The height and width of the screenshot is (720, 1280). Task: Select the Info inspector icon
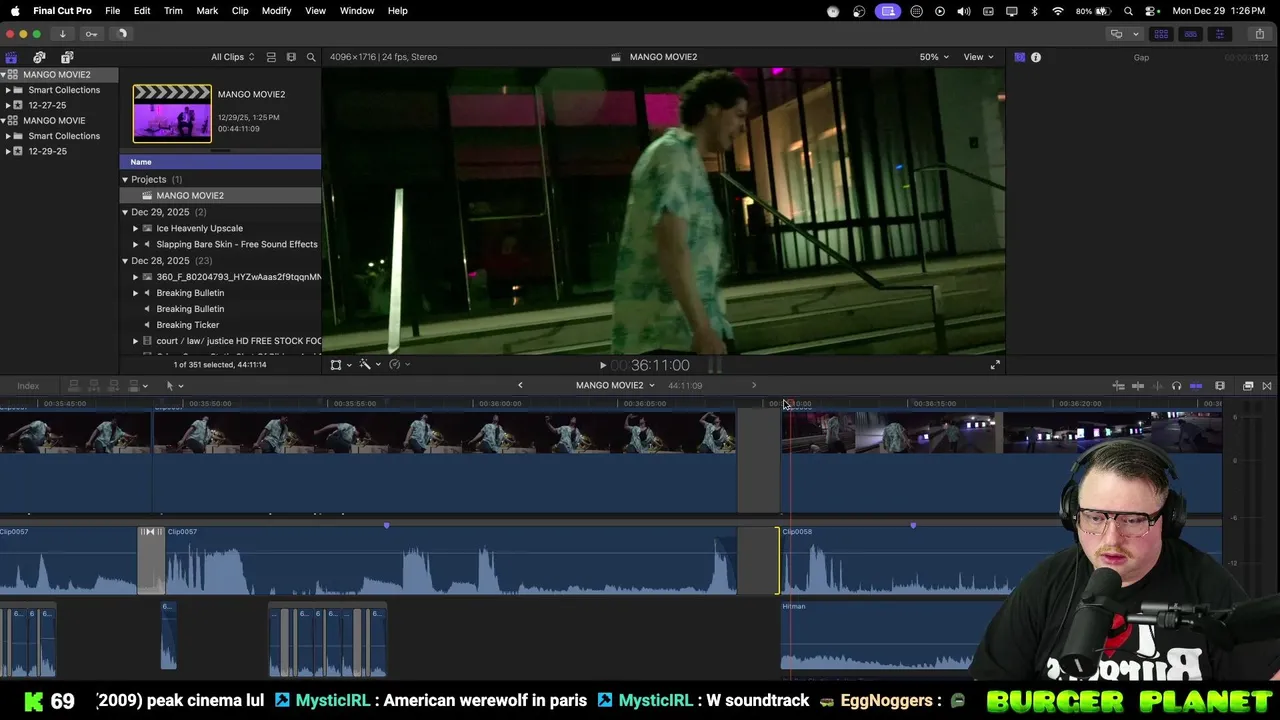(1036, 57)
